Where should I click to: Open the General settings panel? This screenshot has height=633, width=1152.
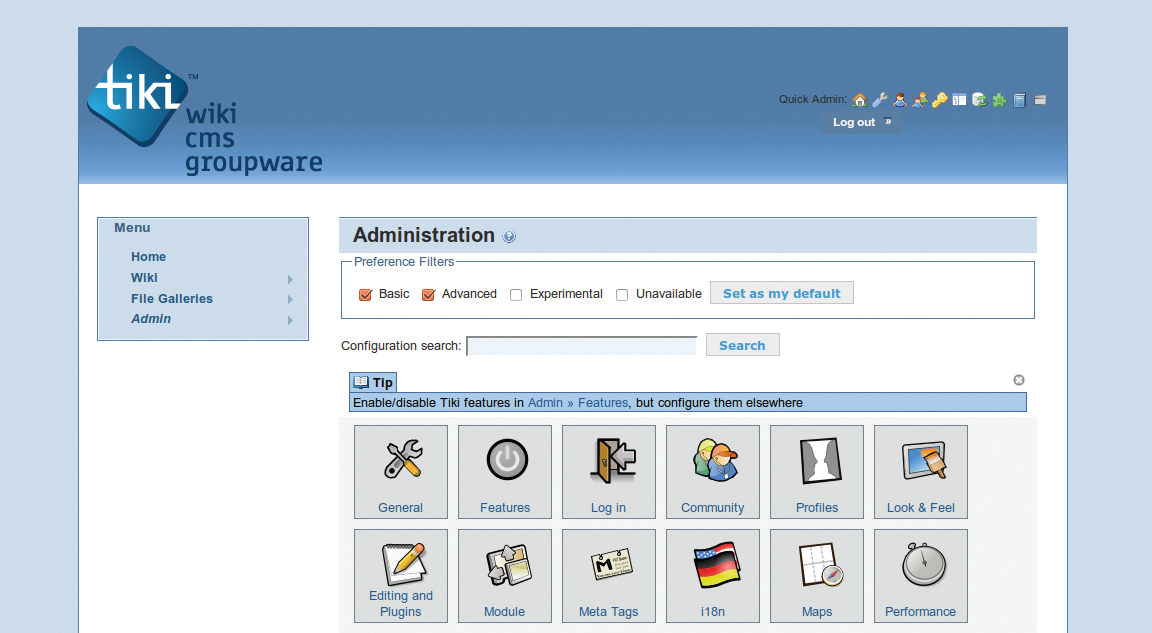click(401, 472)
